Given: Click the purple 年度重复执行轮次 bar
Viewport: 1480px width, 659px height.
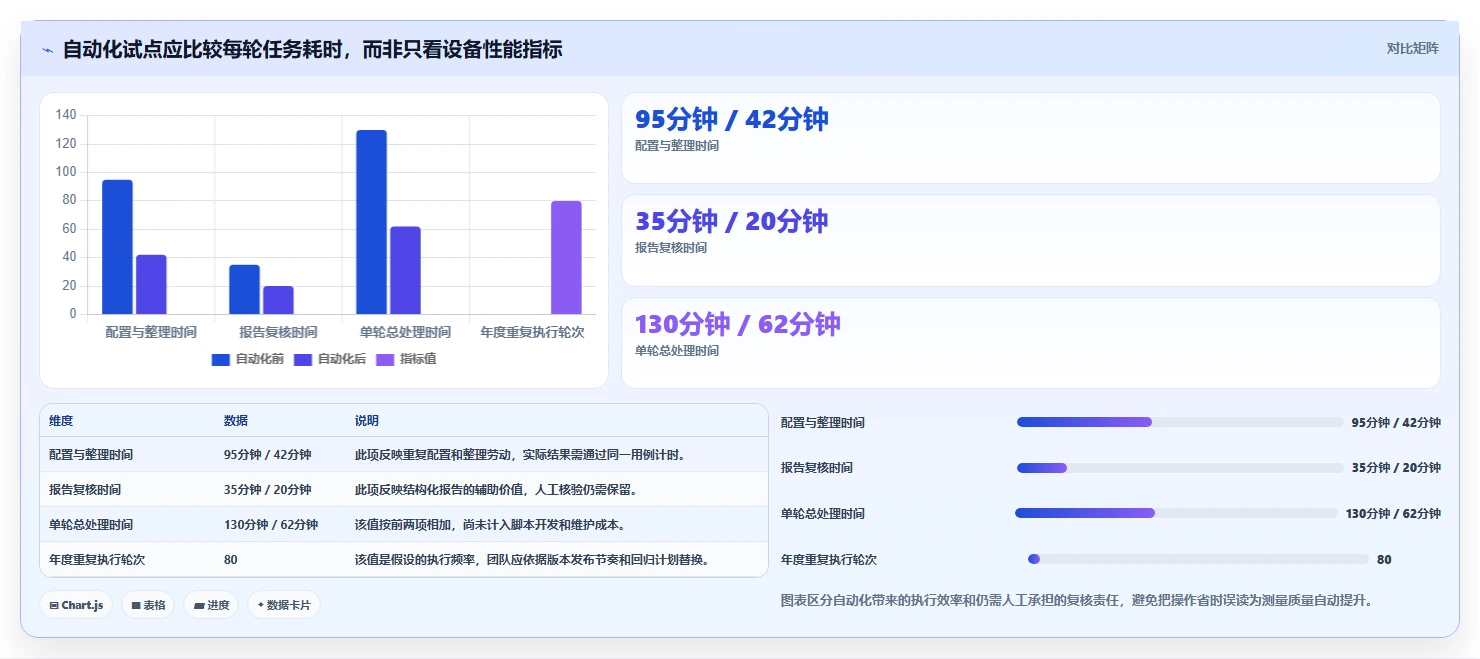Looking at the screenshot, I should (x=566, y=257).
